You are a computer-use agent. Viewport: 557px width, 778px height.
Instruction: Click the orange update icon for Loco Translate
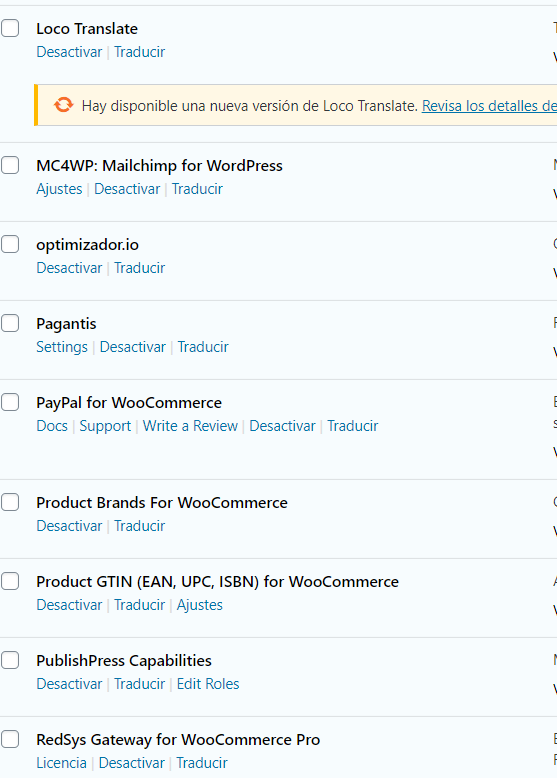(63, 105)
